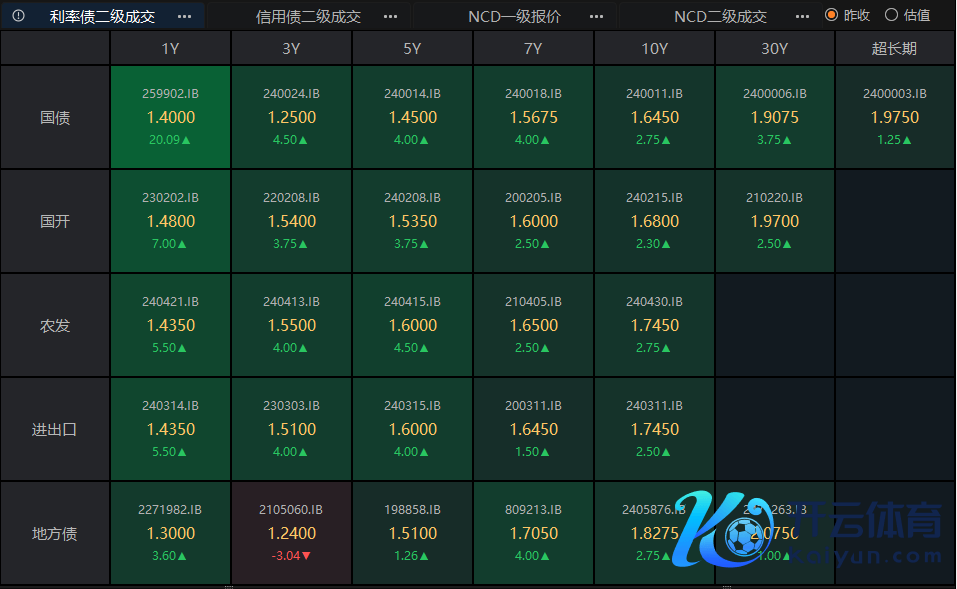The width and height of the screenshot is (957, 589).
Task: Open bond 2400003.IB in the 超长期 column
Action: tap(894, 117)
